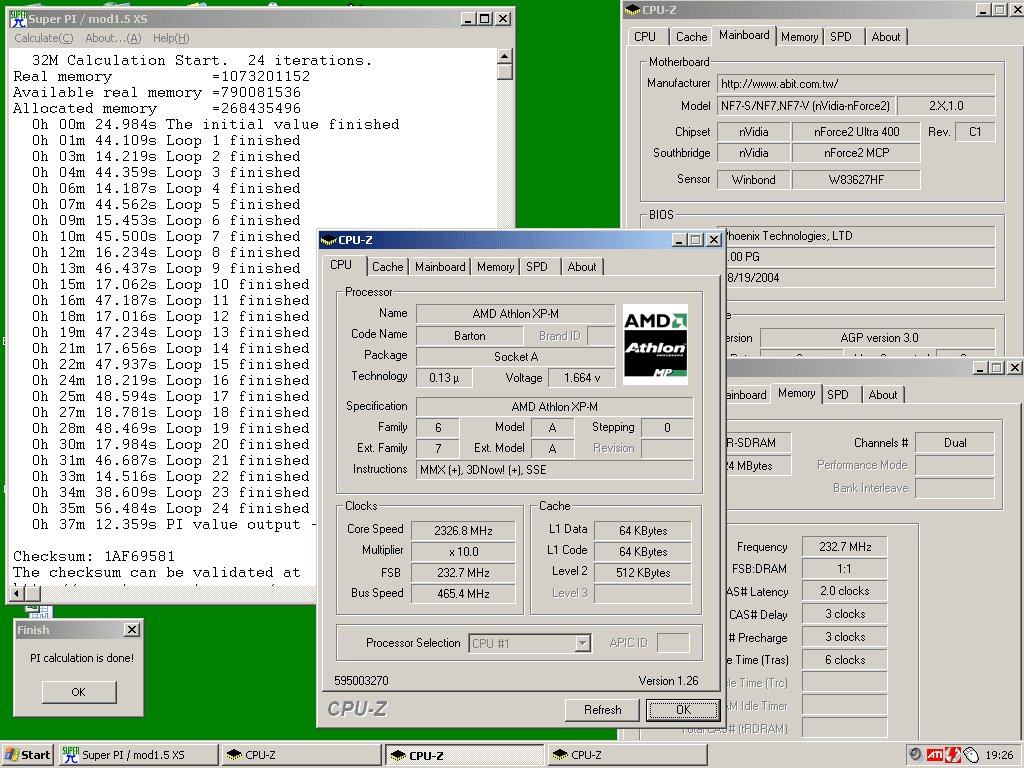Open the ATI tray icon
Image resolution: width=1024 pixels, height=768 pixels.
934,755
